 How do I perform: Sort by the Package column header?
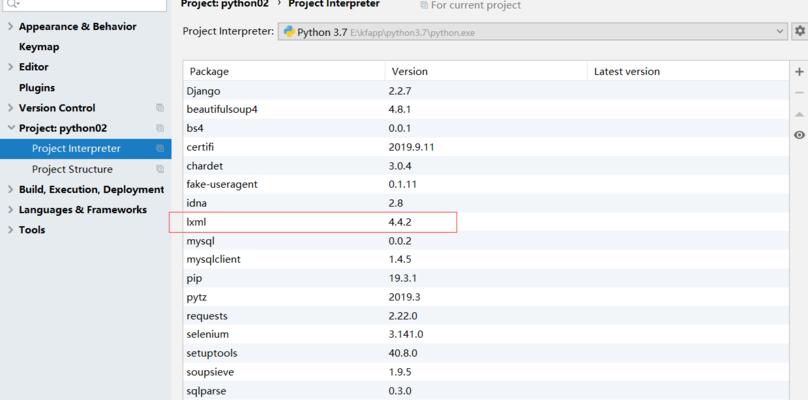click(284, 71)
